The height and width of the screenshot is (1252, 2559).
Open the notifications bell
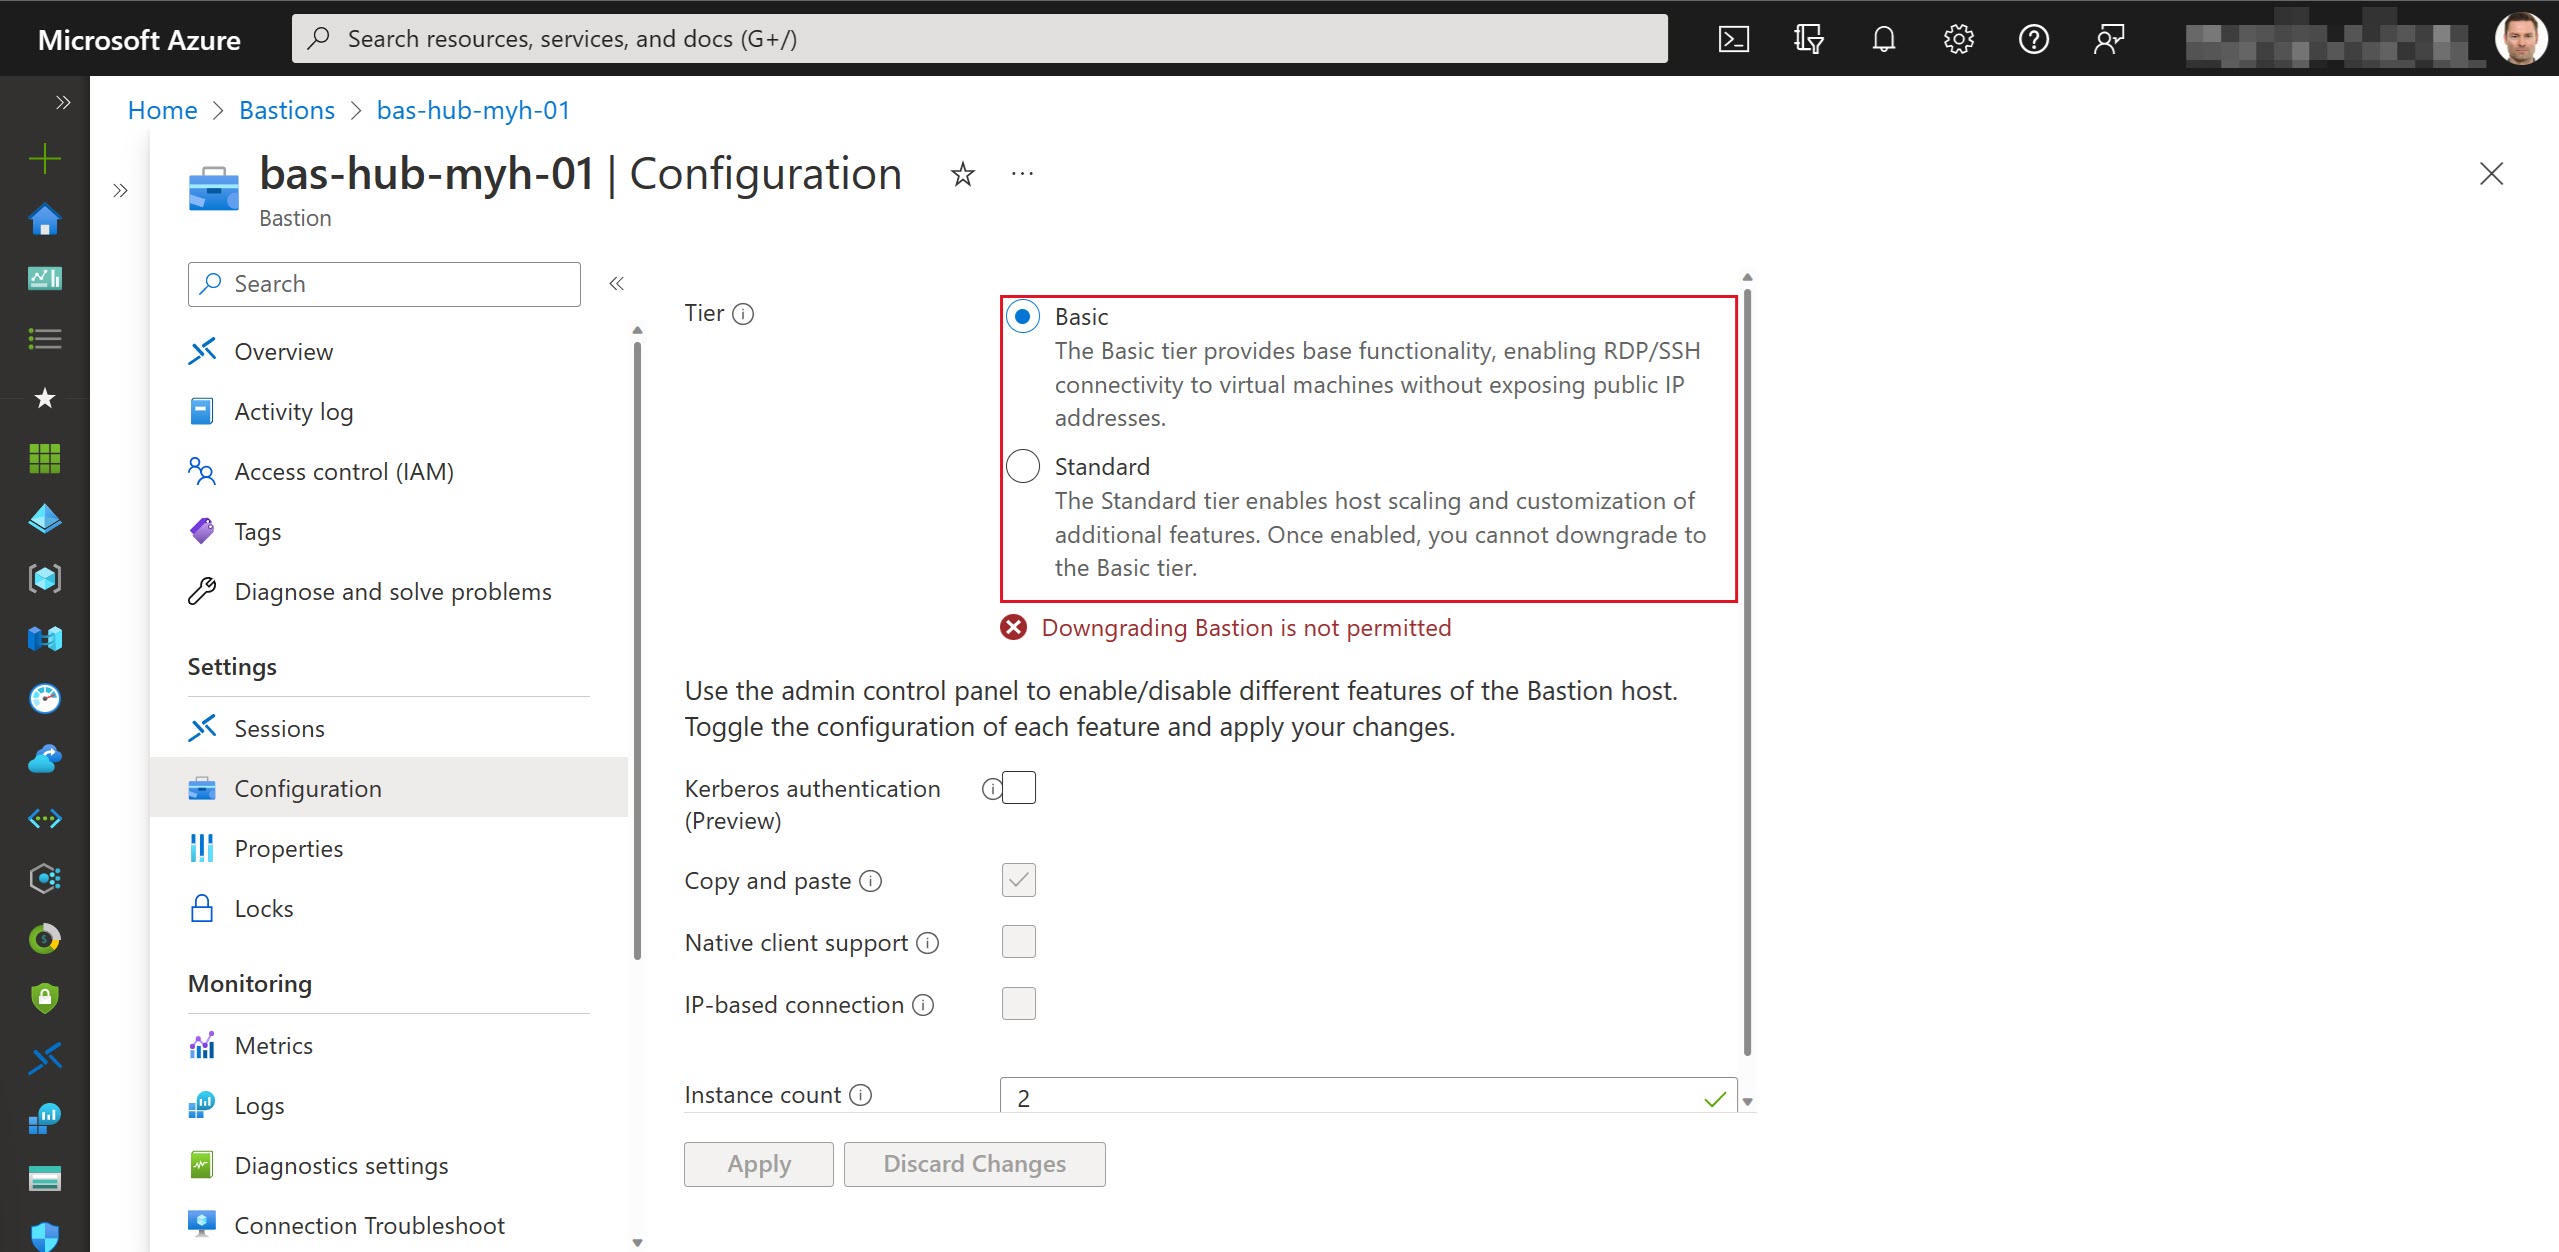pos(1884,38)
